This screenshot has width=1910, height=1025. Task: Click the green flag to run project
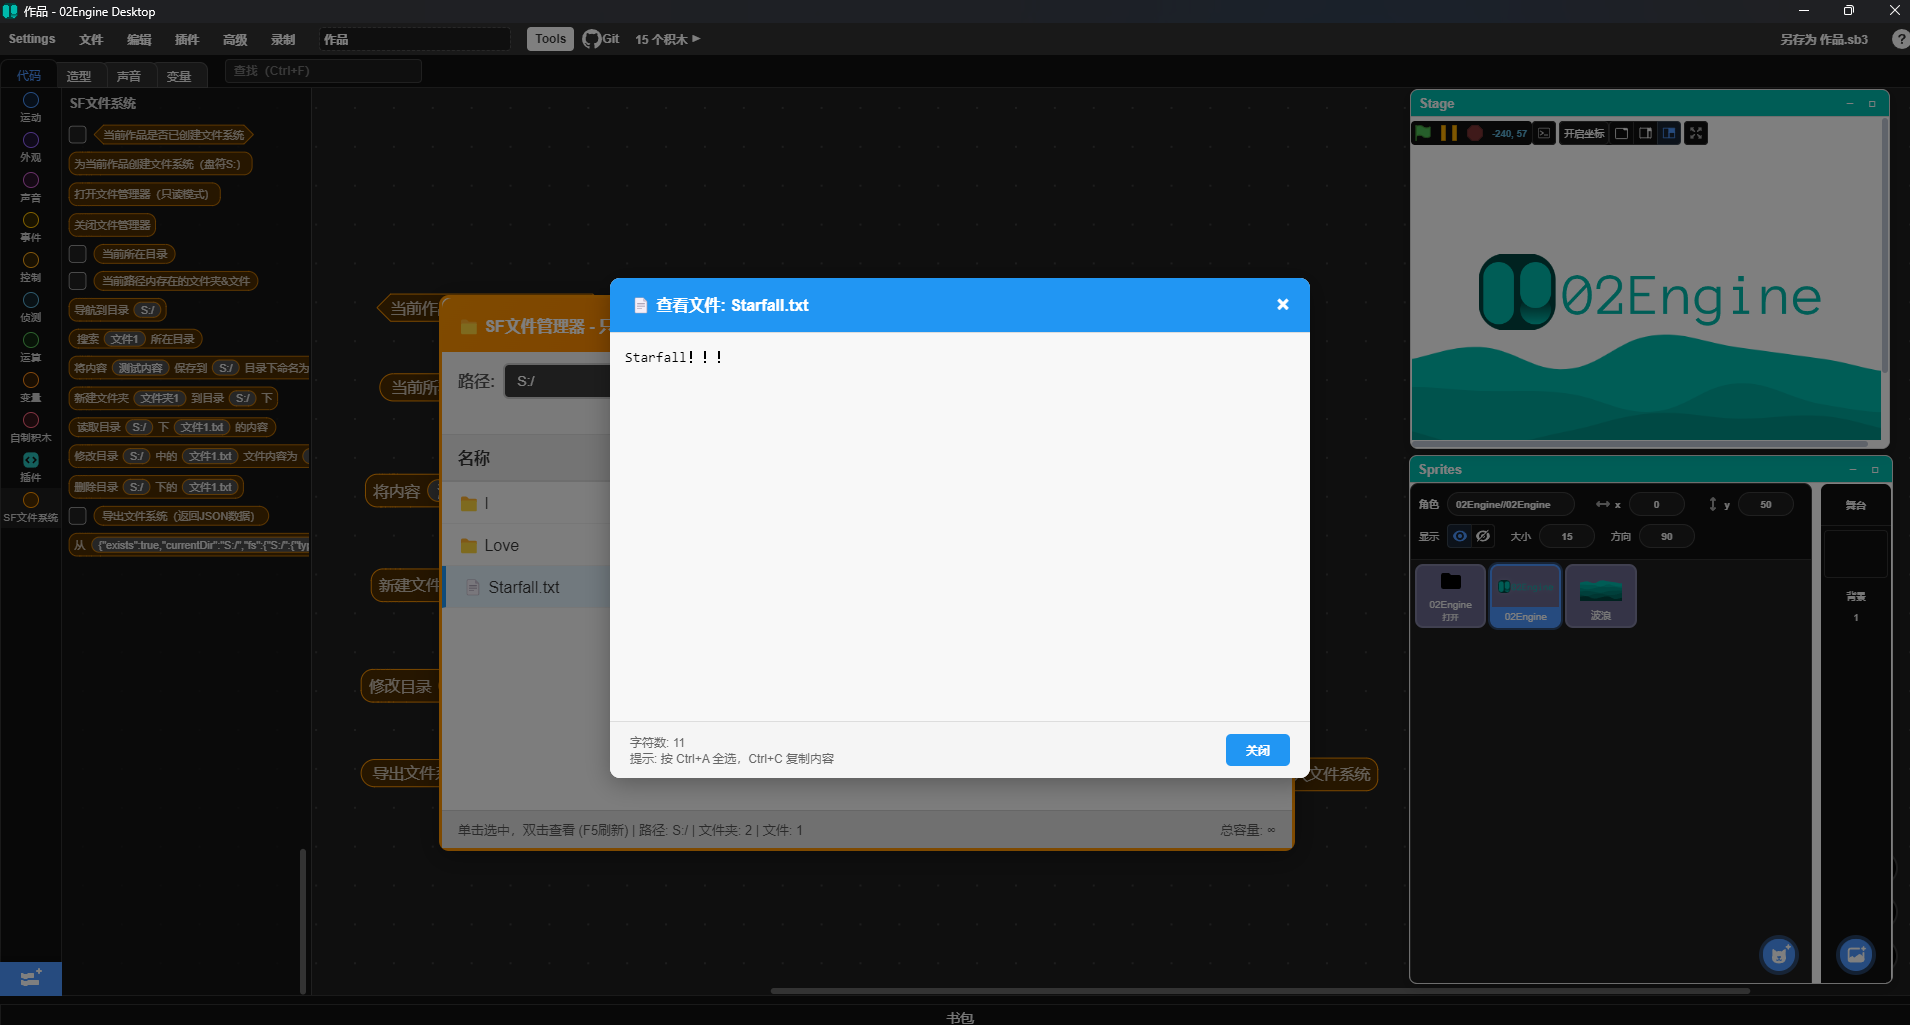(1423, 133)
